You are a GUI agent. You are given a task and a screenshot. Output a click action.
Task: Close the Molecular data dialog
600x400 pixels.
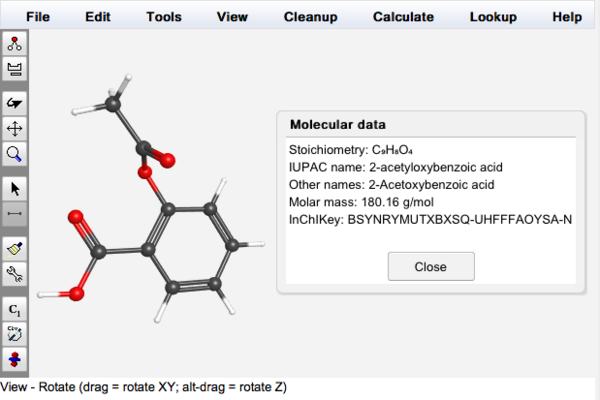(430, 267)
